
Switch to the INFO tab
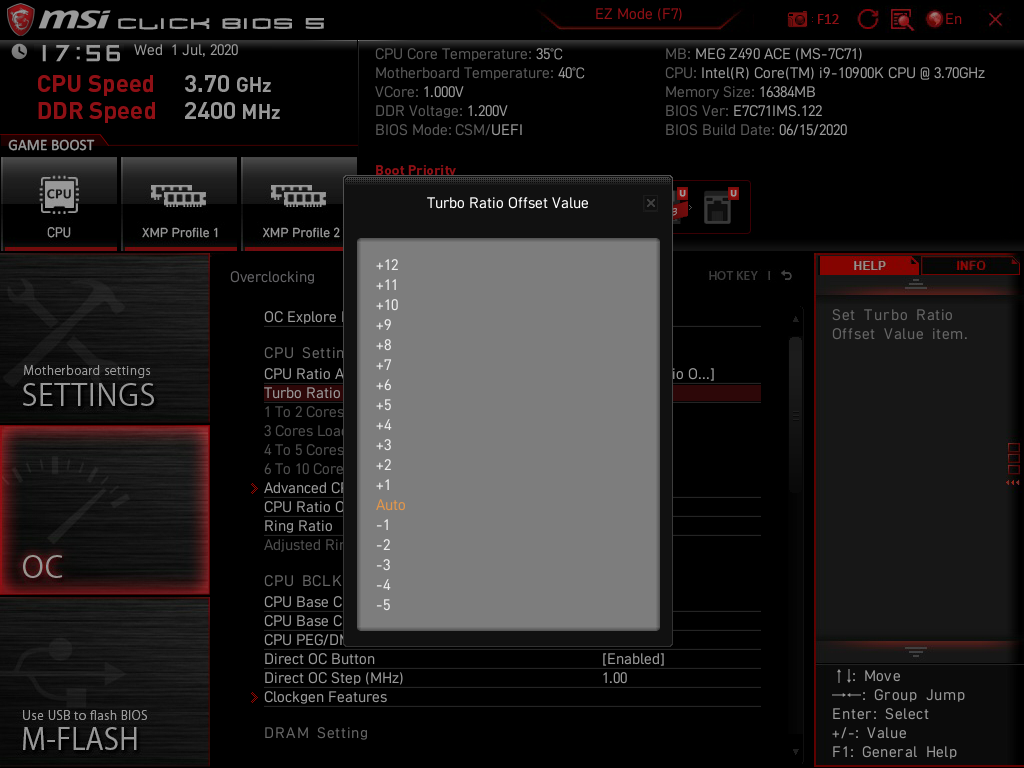tap(970, 265)
